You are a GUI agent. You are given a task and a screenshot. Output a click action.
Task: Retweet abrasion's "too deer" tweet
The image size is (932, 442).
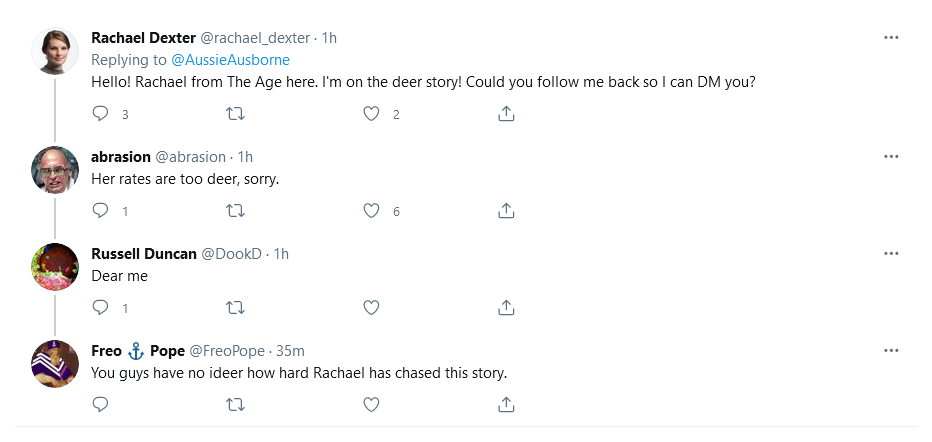point(236,211)
